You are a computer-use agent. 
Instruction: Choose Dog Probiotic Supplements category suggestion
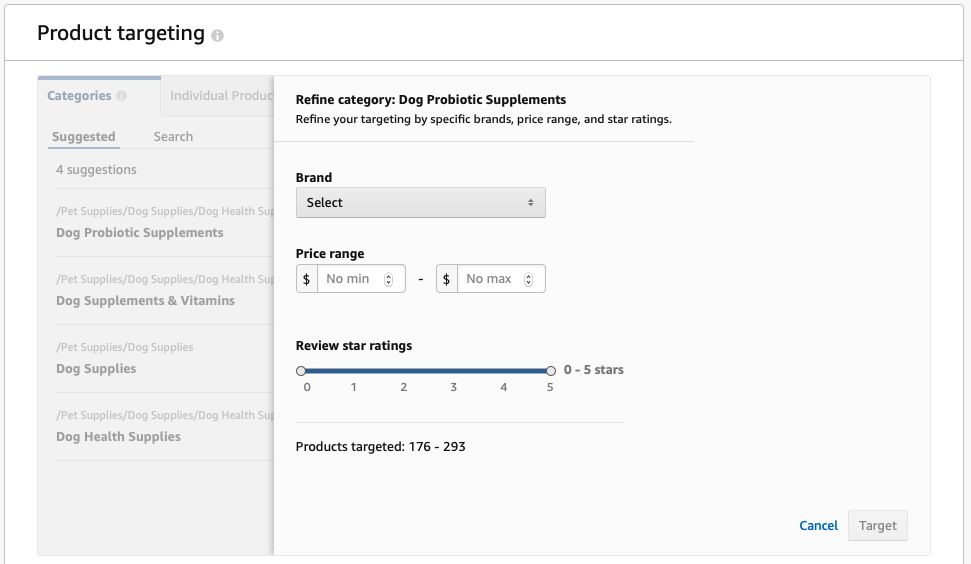pos(140,233)
